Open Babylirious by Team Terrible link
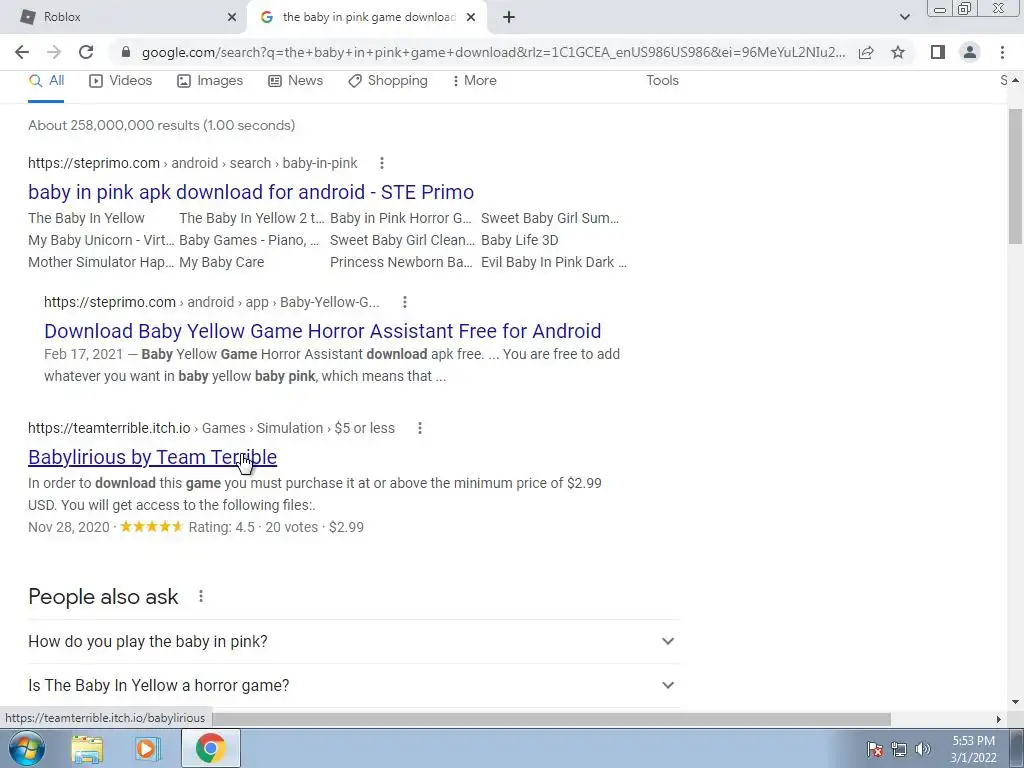 152,457
